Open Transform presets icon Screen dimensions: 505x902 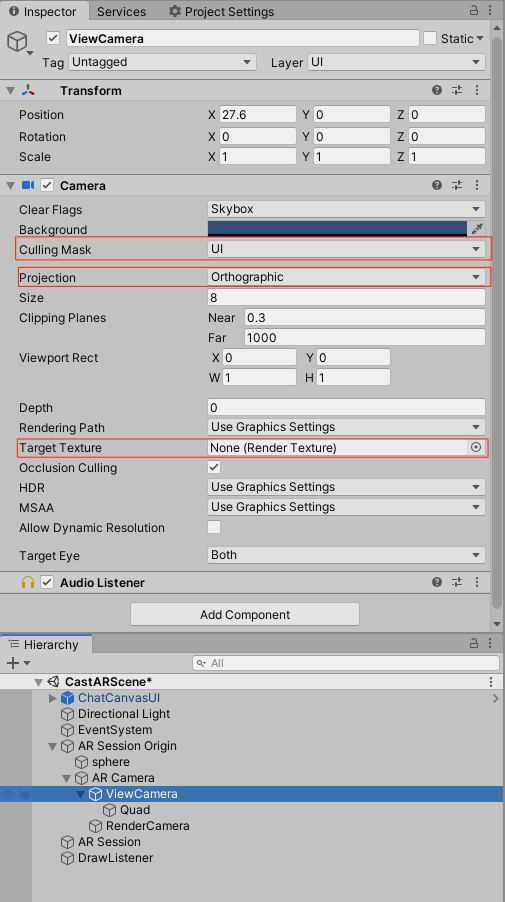coord(457,90)
